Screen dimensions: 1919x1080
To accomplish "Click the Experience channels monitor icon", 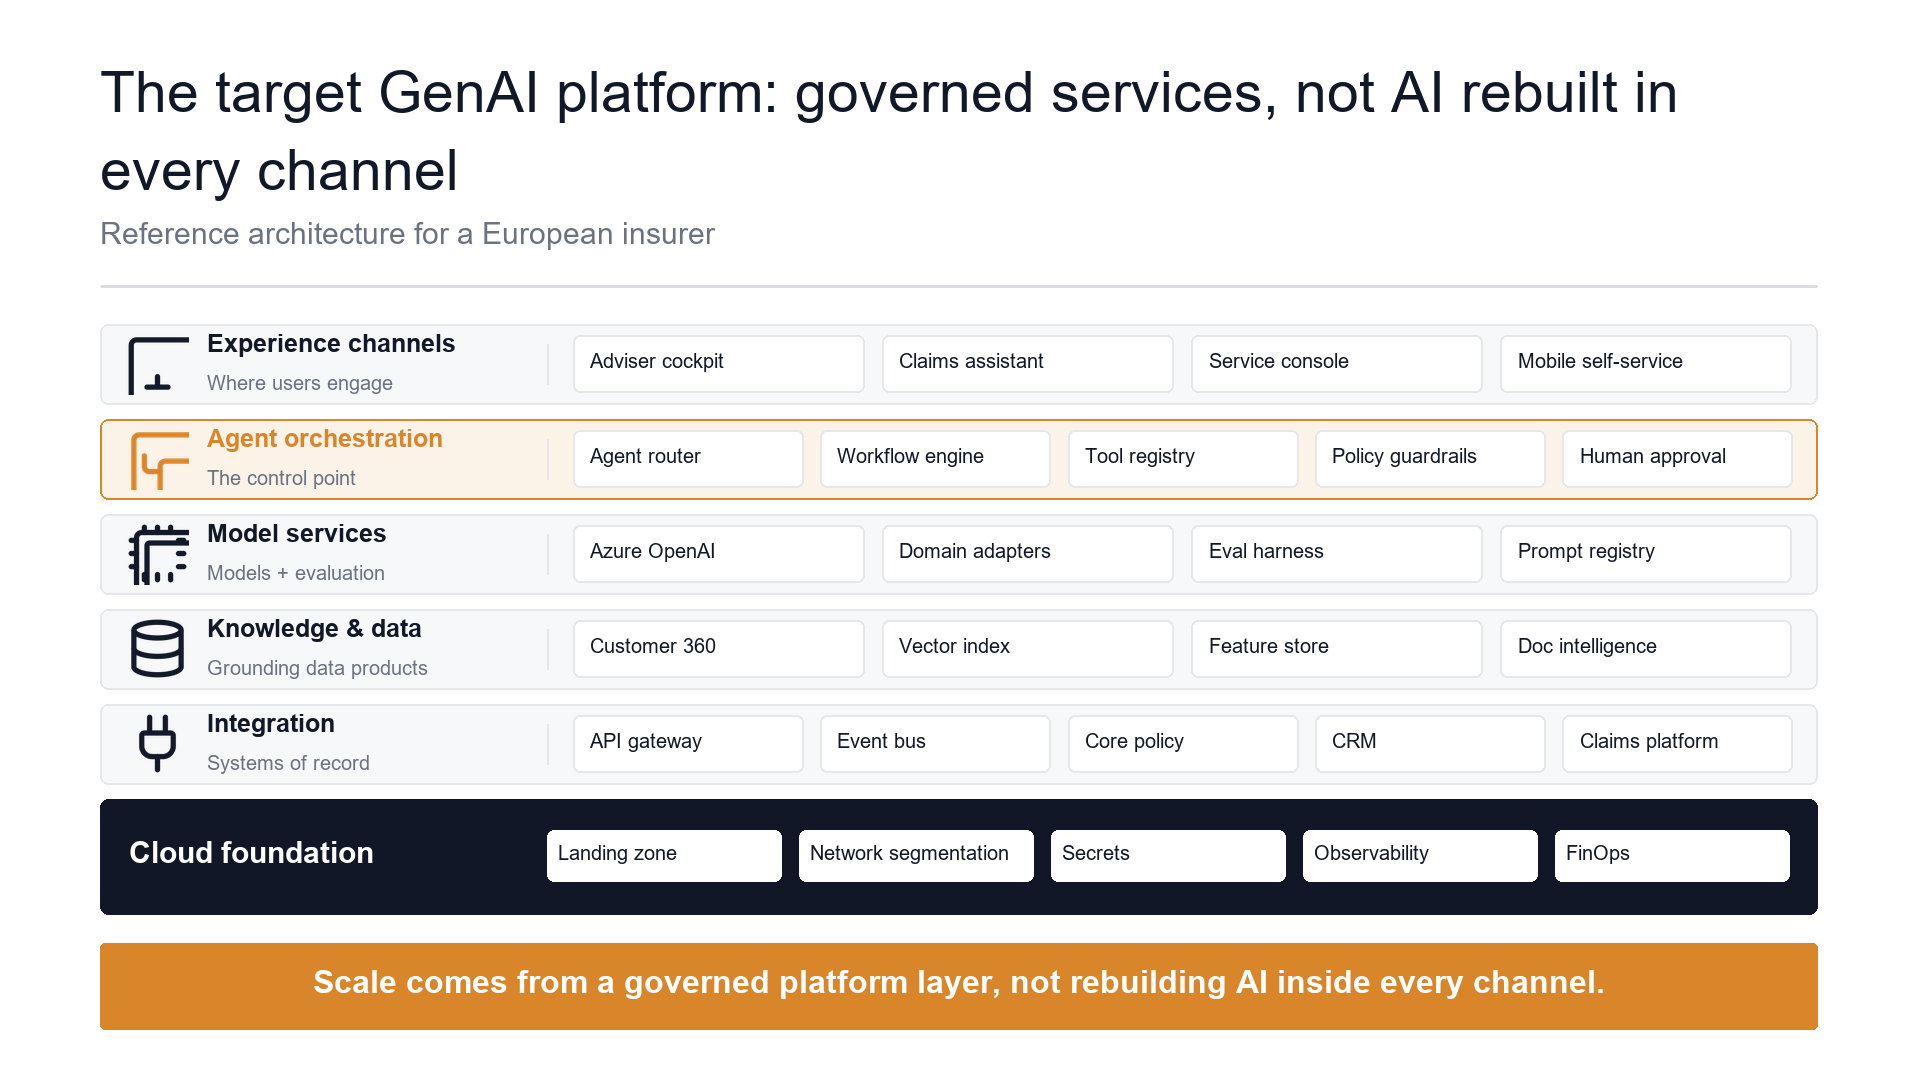I will [158, 365].
